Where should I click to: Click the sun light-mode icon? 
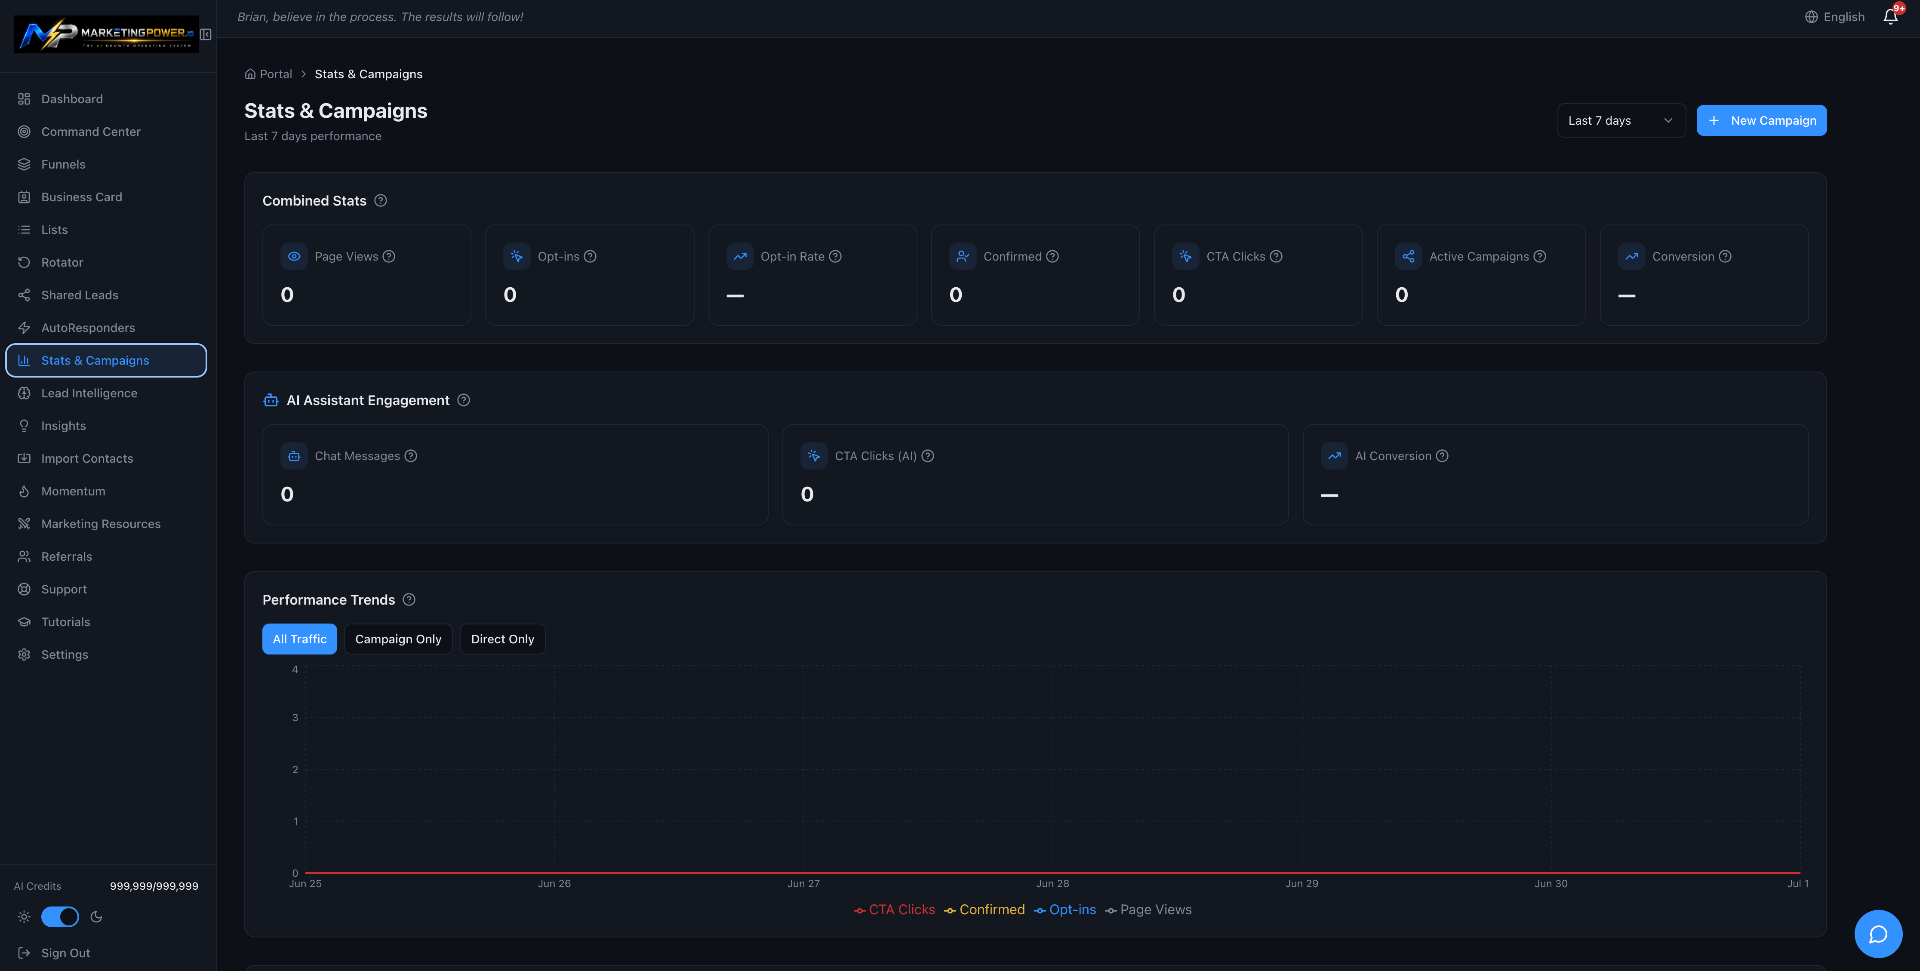tap(24, 917)
